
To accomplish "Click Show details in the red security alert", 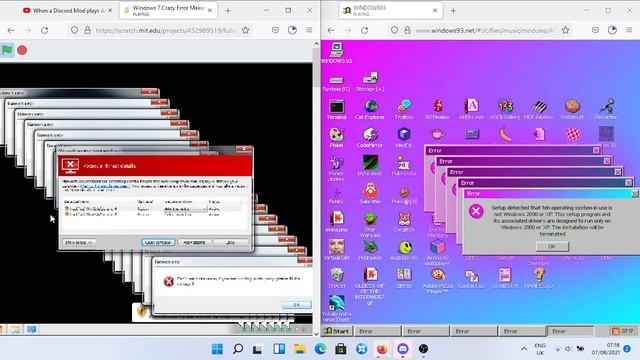I will (79, 242).
